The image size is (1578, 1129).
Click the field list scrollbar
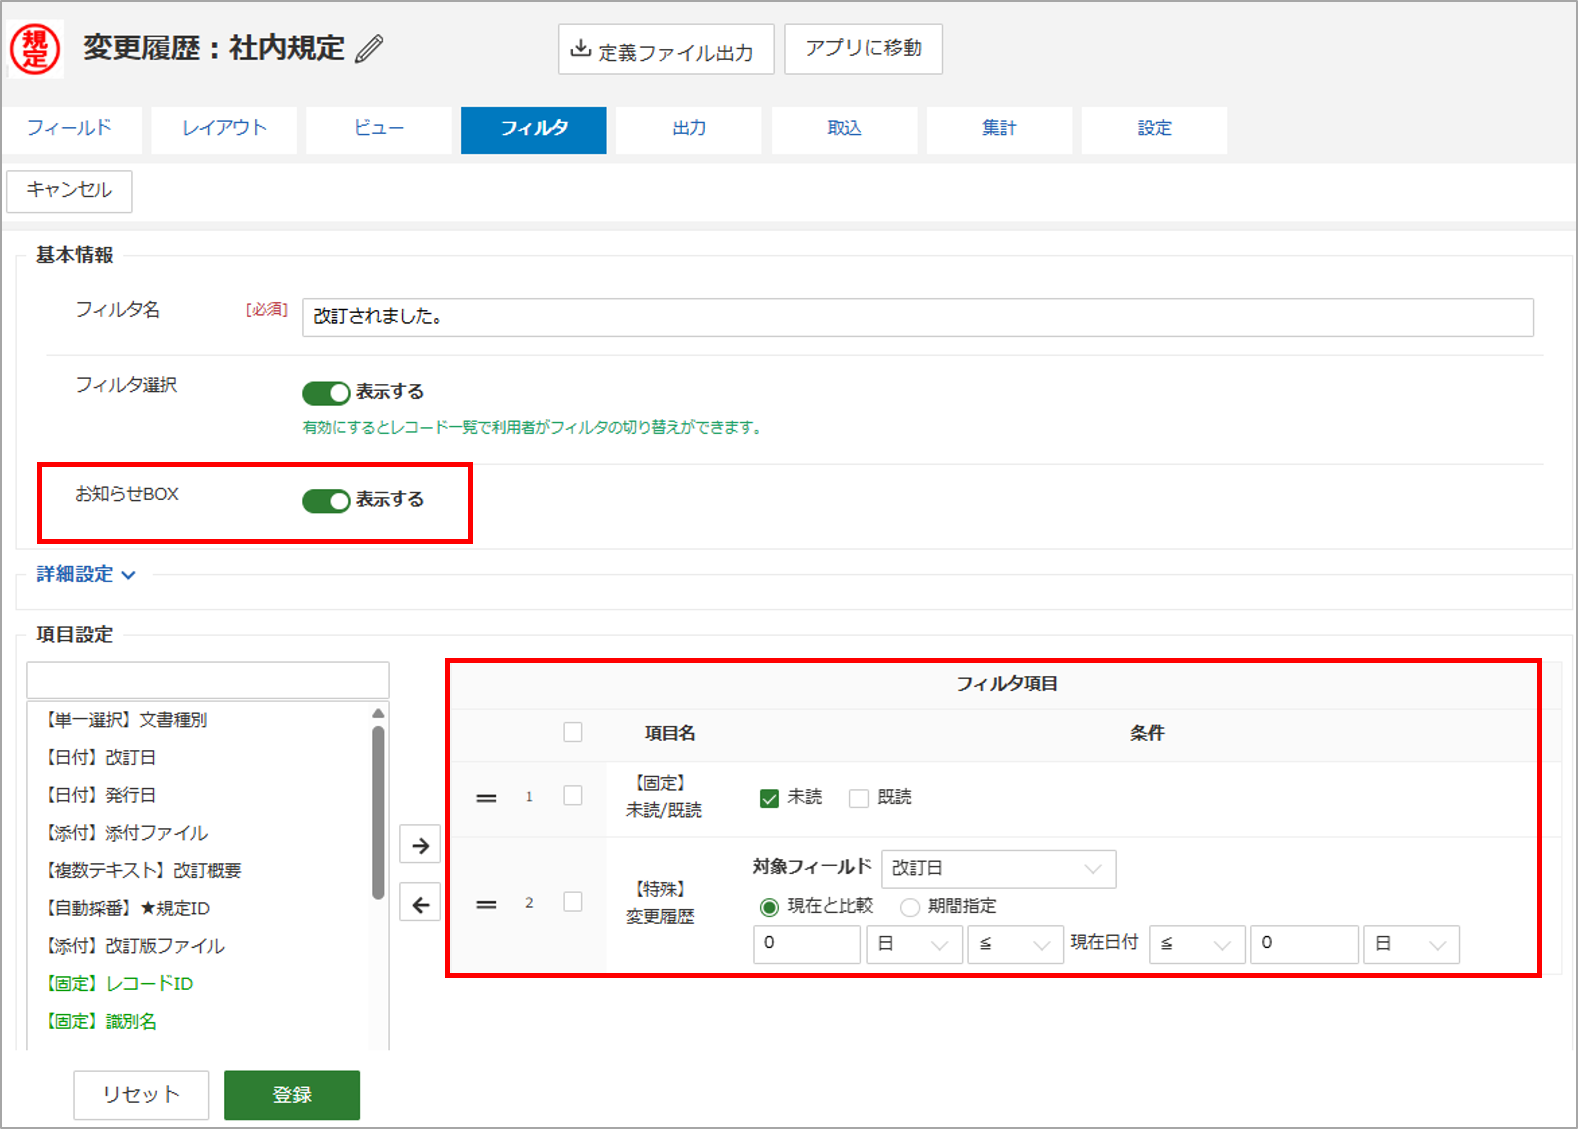point(378,810)
